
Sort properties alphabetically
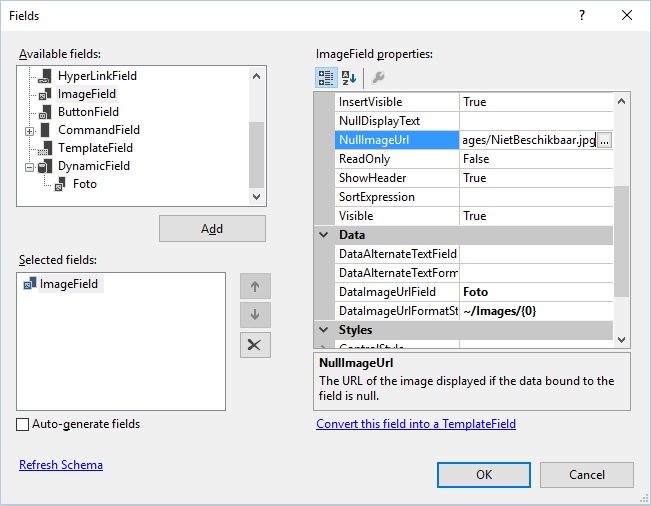pos(349,78)
